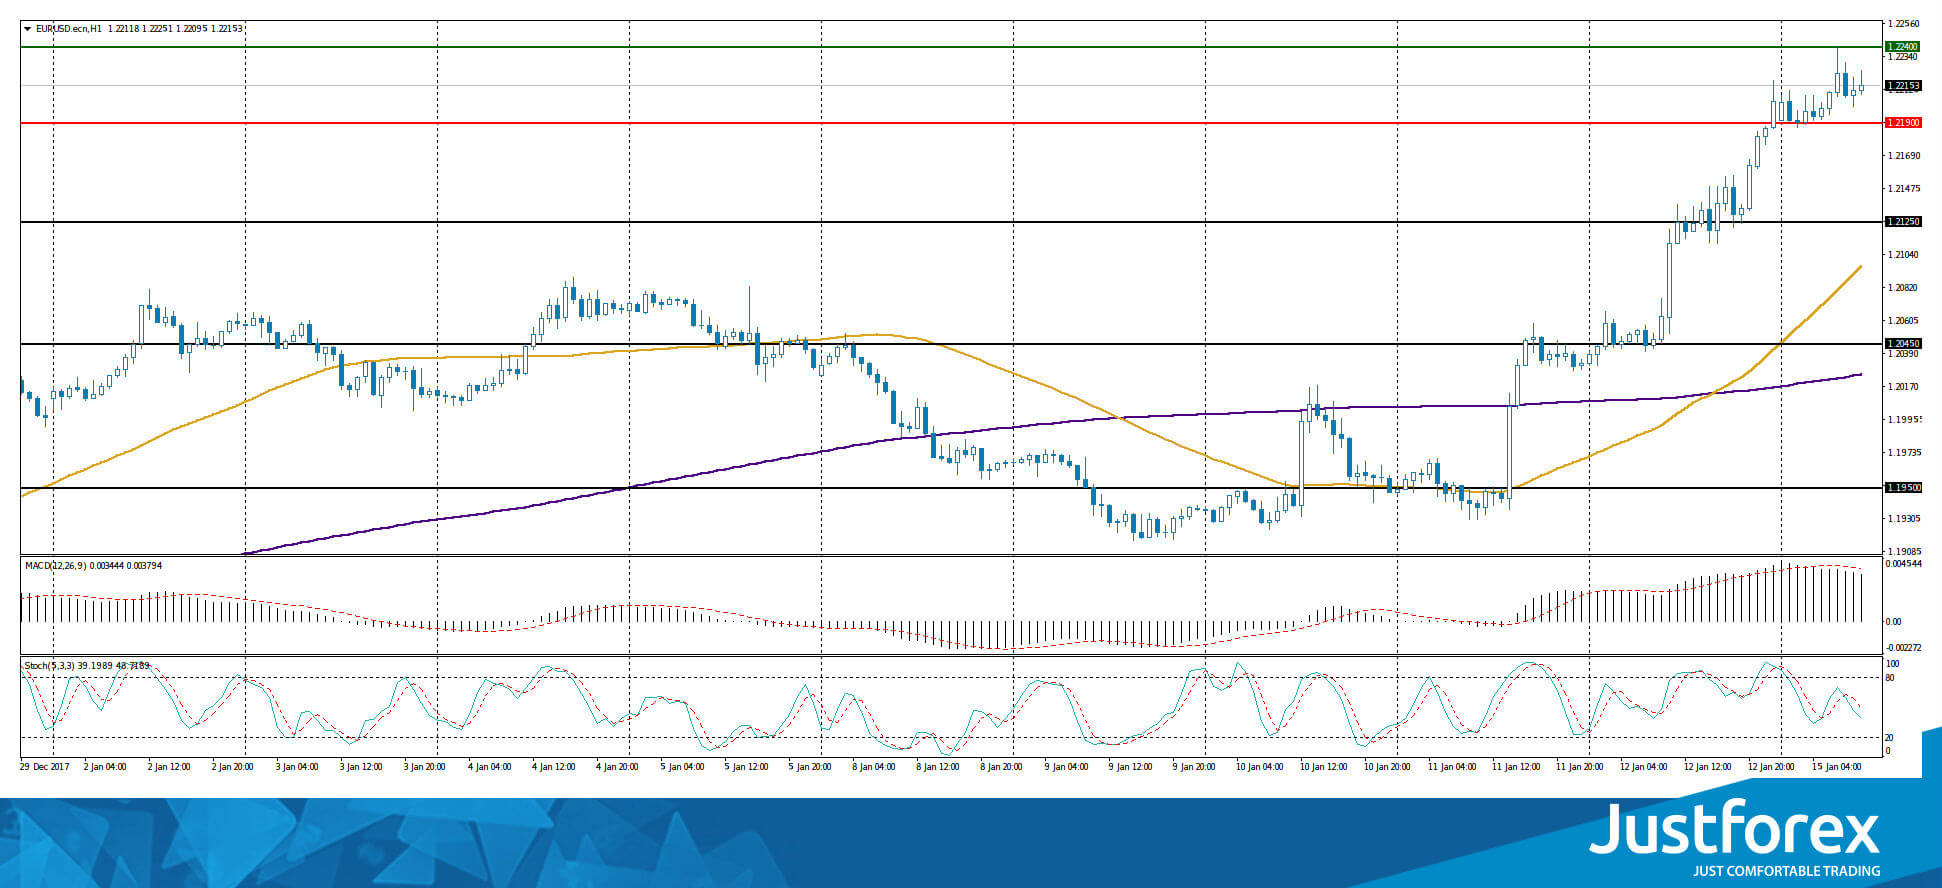Viewport: 1942px width, 888px height.
Task: Click the MACD scale value 0.00
Action: tap(1894, 622)
